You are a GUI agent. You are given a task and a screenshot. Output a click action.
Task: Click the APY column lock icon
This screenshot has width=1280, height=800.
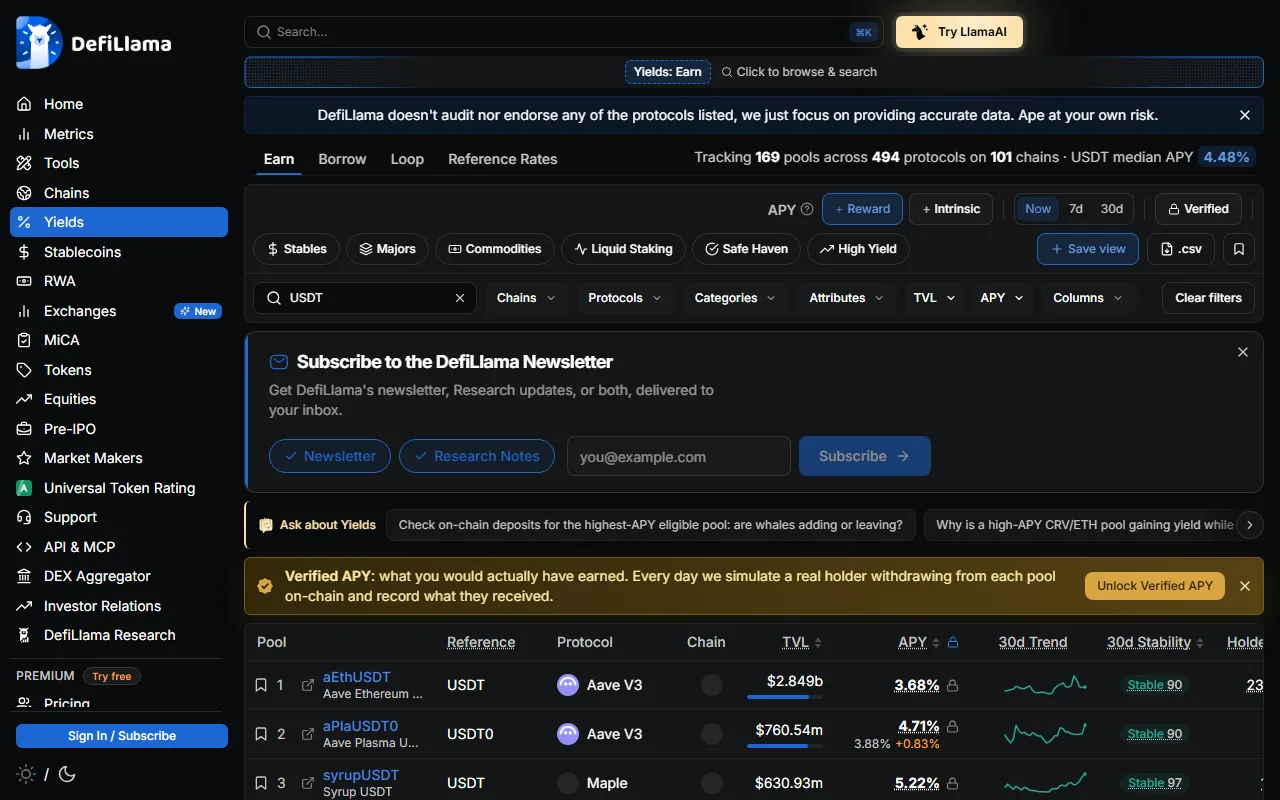click(953, 642)
